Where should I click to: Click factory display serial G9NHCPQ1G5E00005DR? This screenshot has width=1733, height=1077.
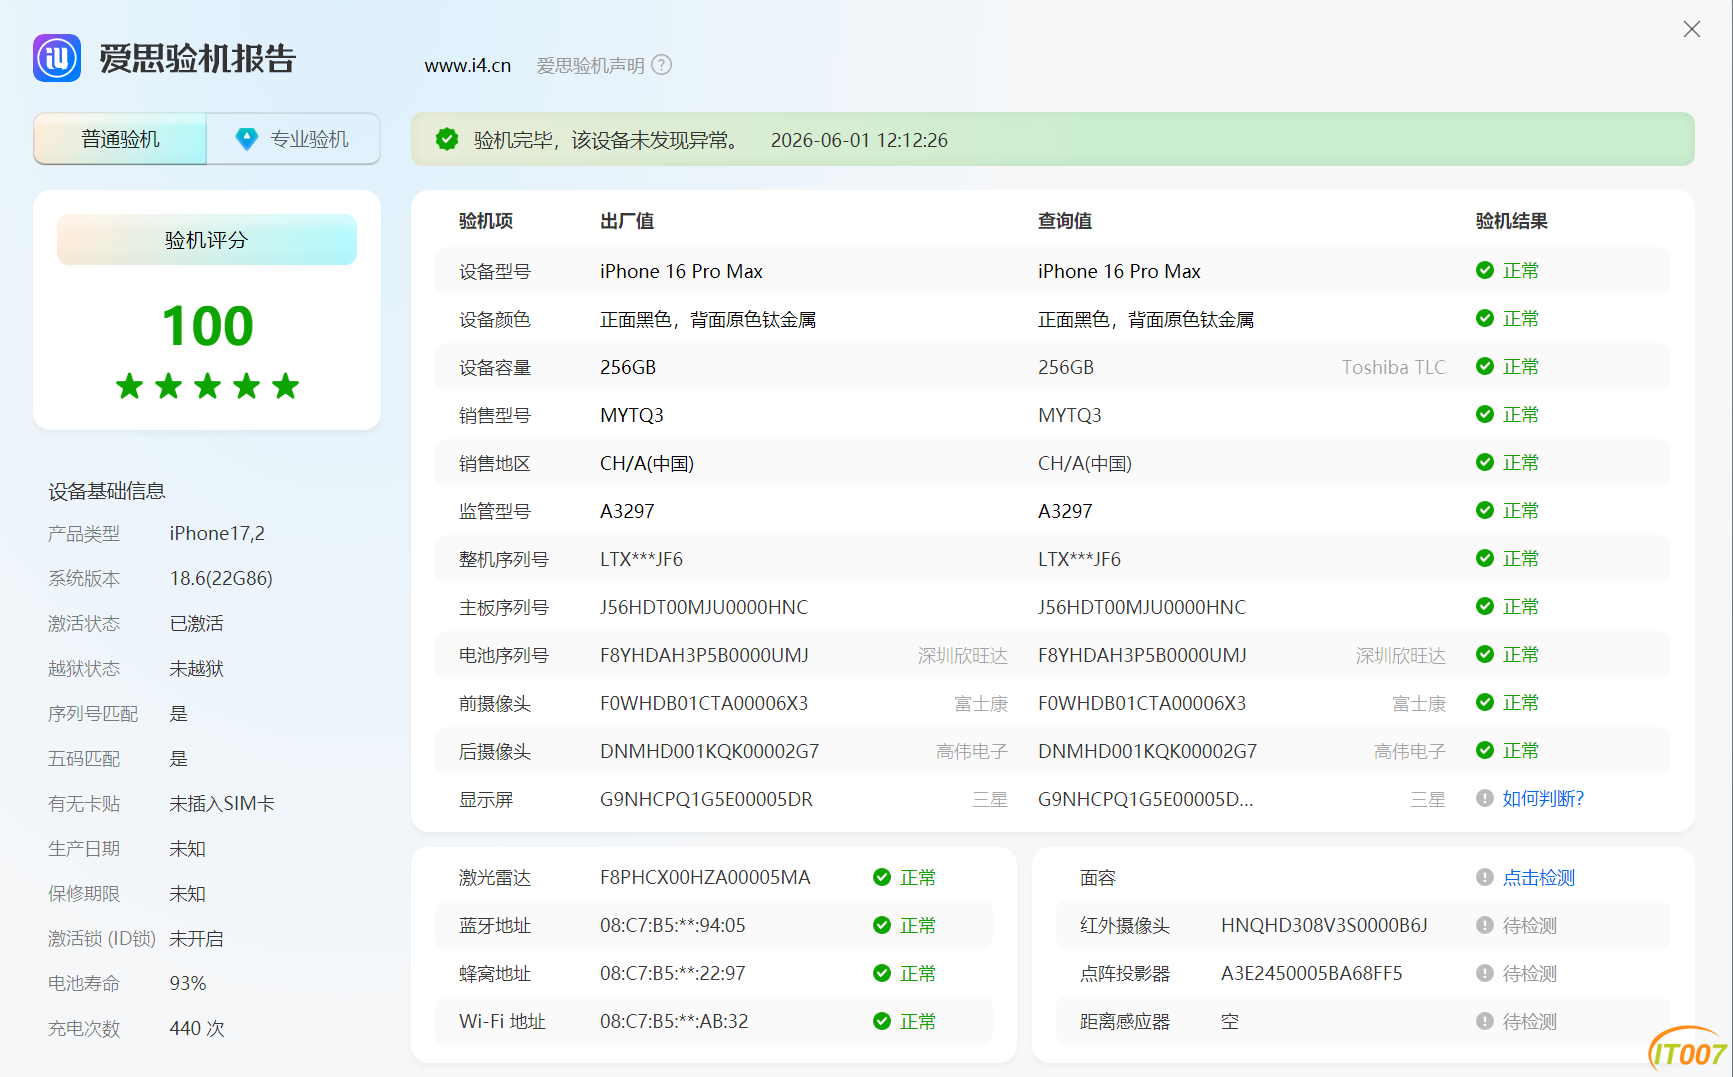coord(706,799)
